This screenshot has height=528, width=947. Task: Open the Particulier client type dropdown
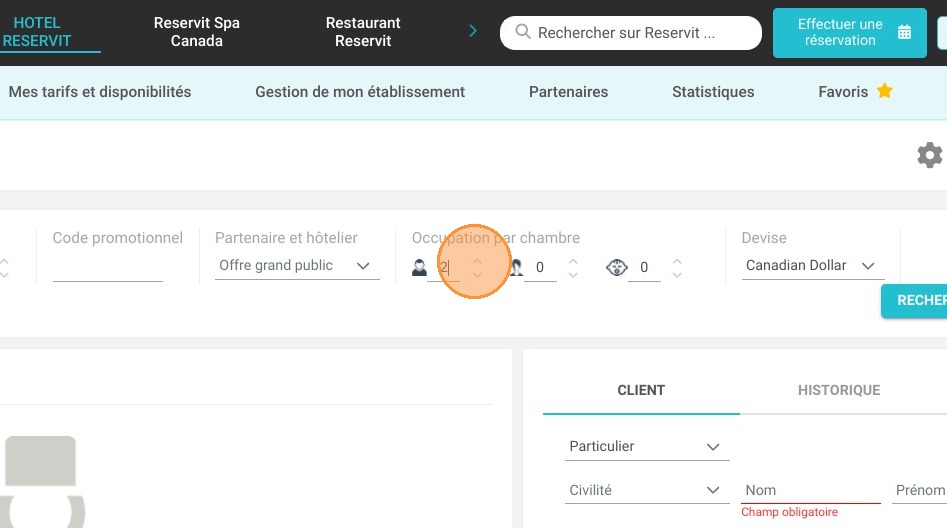tap(647, 446)
